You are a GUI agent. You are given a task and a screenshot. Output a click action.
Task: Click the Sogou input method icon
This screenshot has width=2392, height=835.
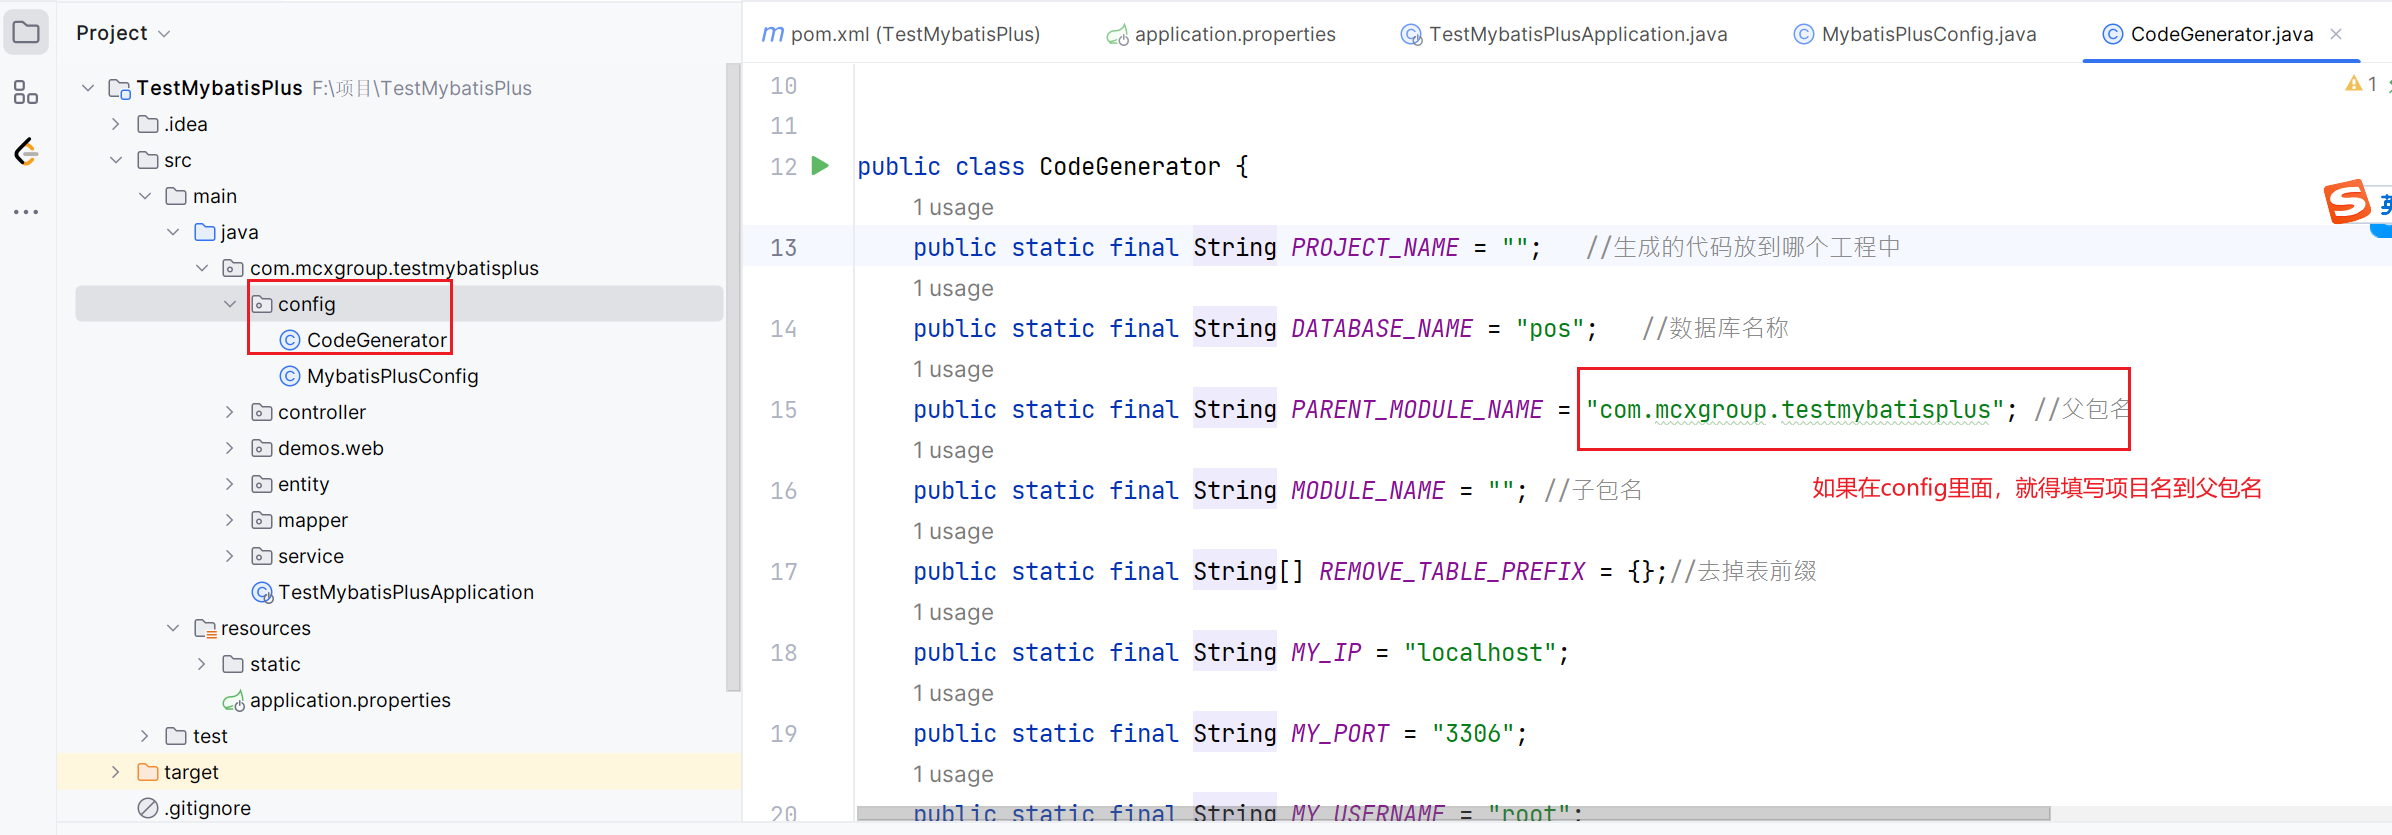(x=2347, y=203)
